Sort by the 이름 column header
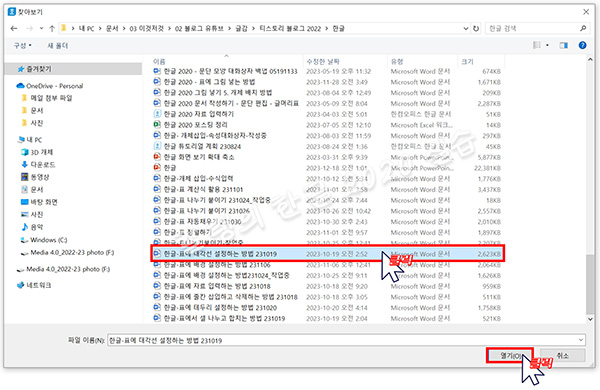Image resolution: width=600 pixels, height=390 pixels. tap(159, 61)
